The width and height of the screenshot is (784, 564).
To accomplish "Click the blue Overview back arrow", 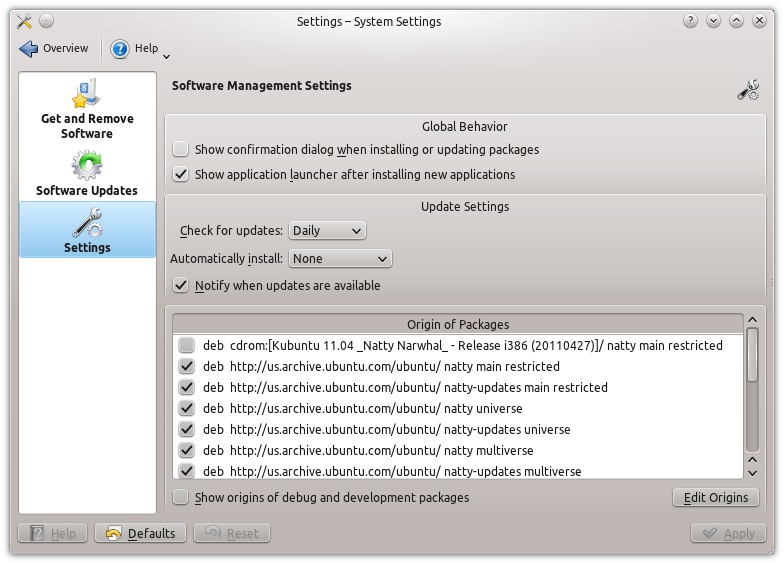I will [28, 48].
